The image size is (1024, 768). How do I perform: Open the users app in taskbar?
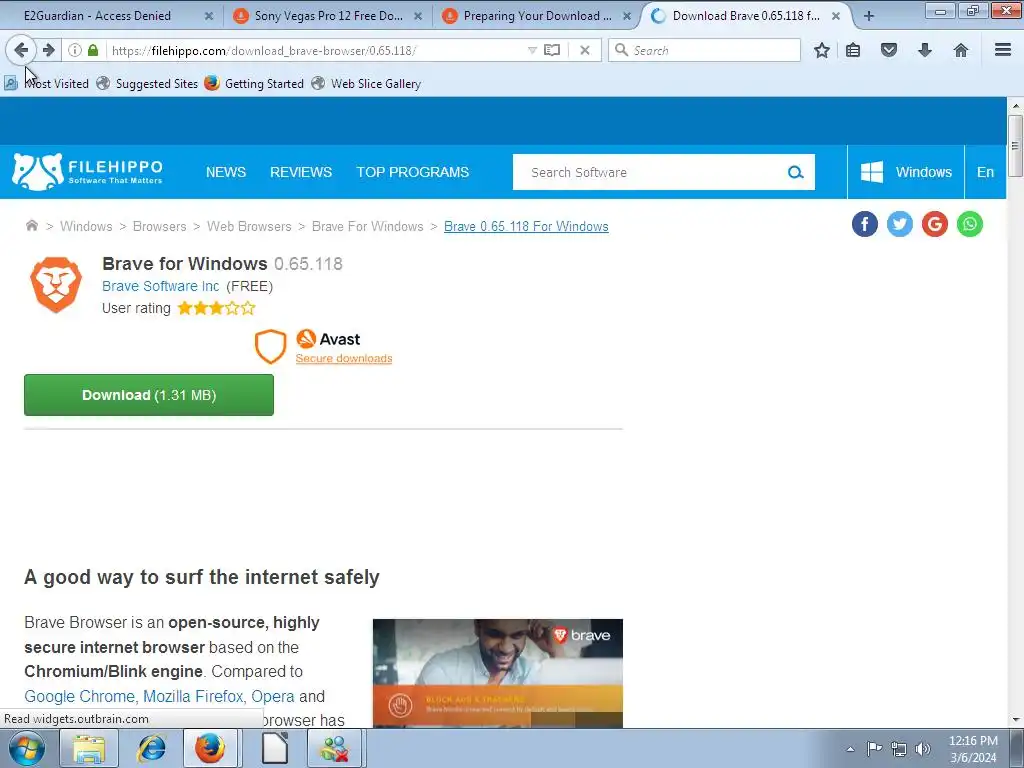pos(335,748)
